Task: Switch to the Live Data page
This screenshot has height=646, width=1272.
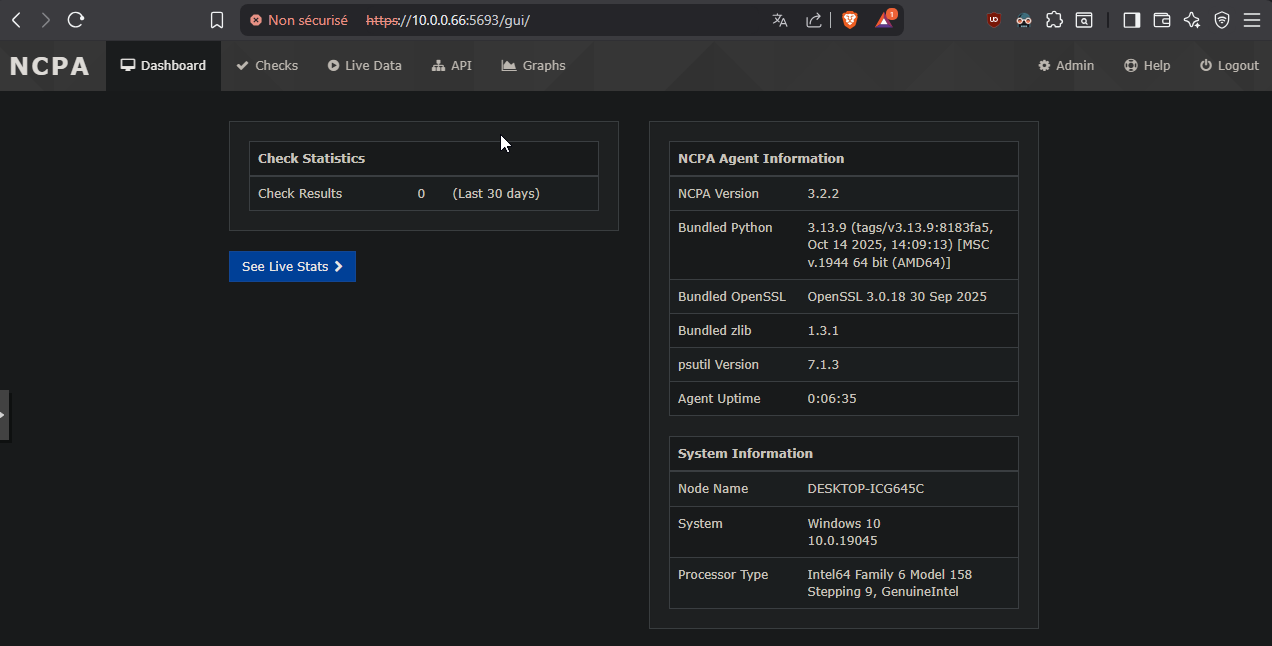Action: tap(365, 66)
